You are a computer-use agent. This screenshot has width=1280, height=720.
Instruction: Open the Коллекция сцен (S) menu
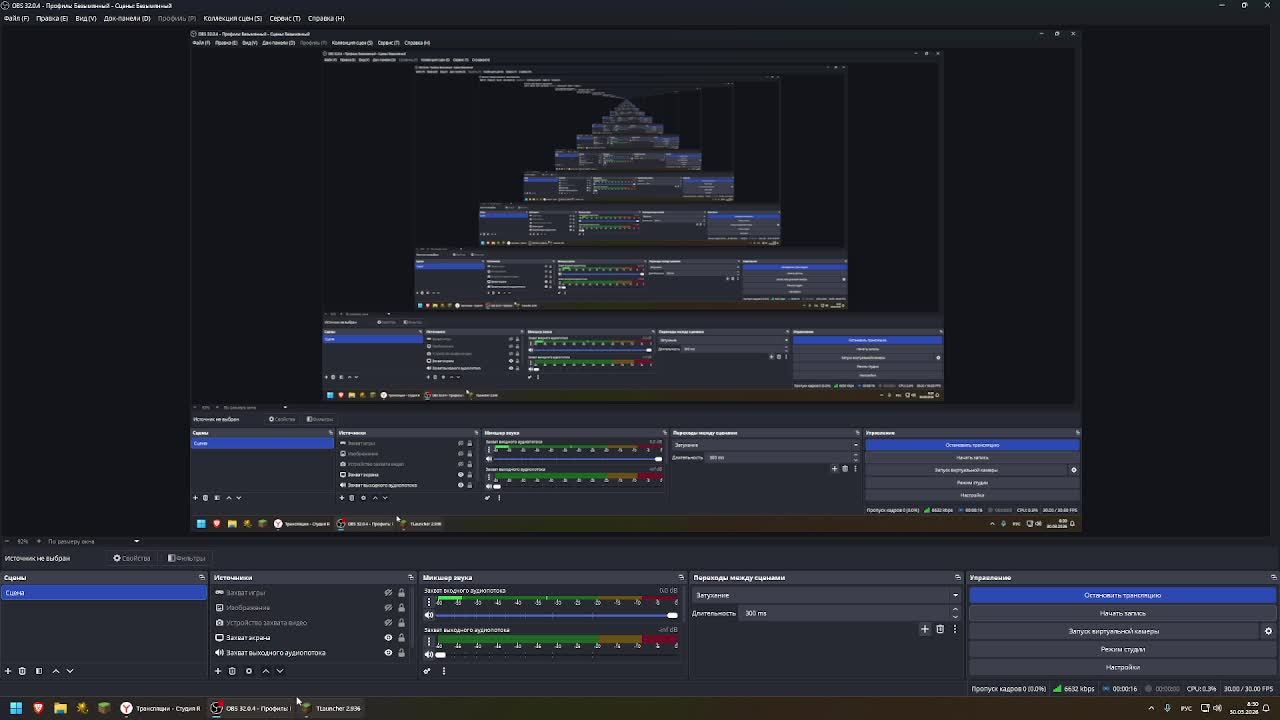pos(232,18)
